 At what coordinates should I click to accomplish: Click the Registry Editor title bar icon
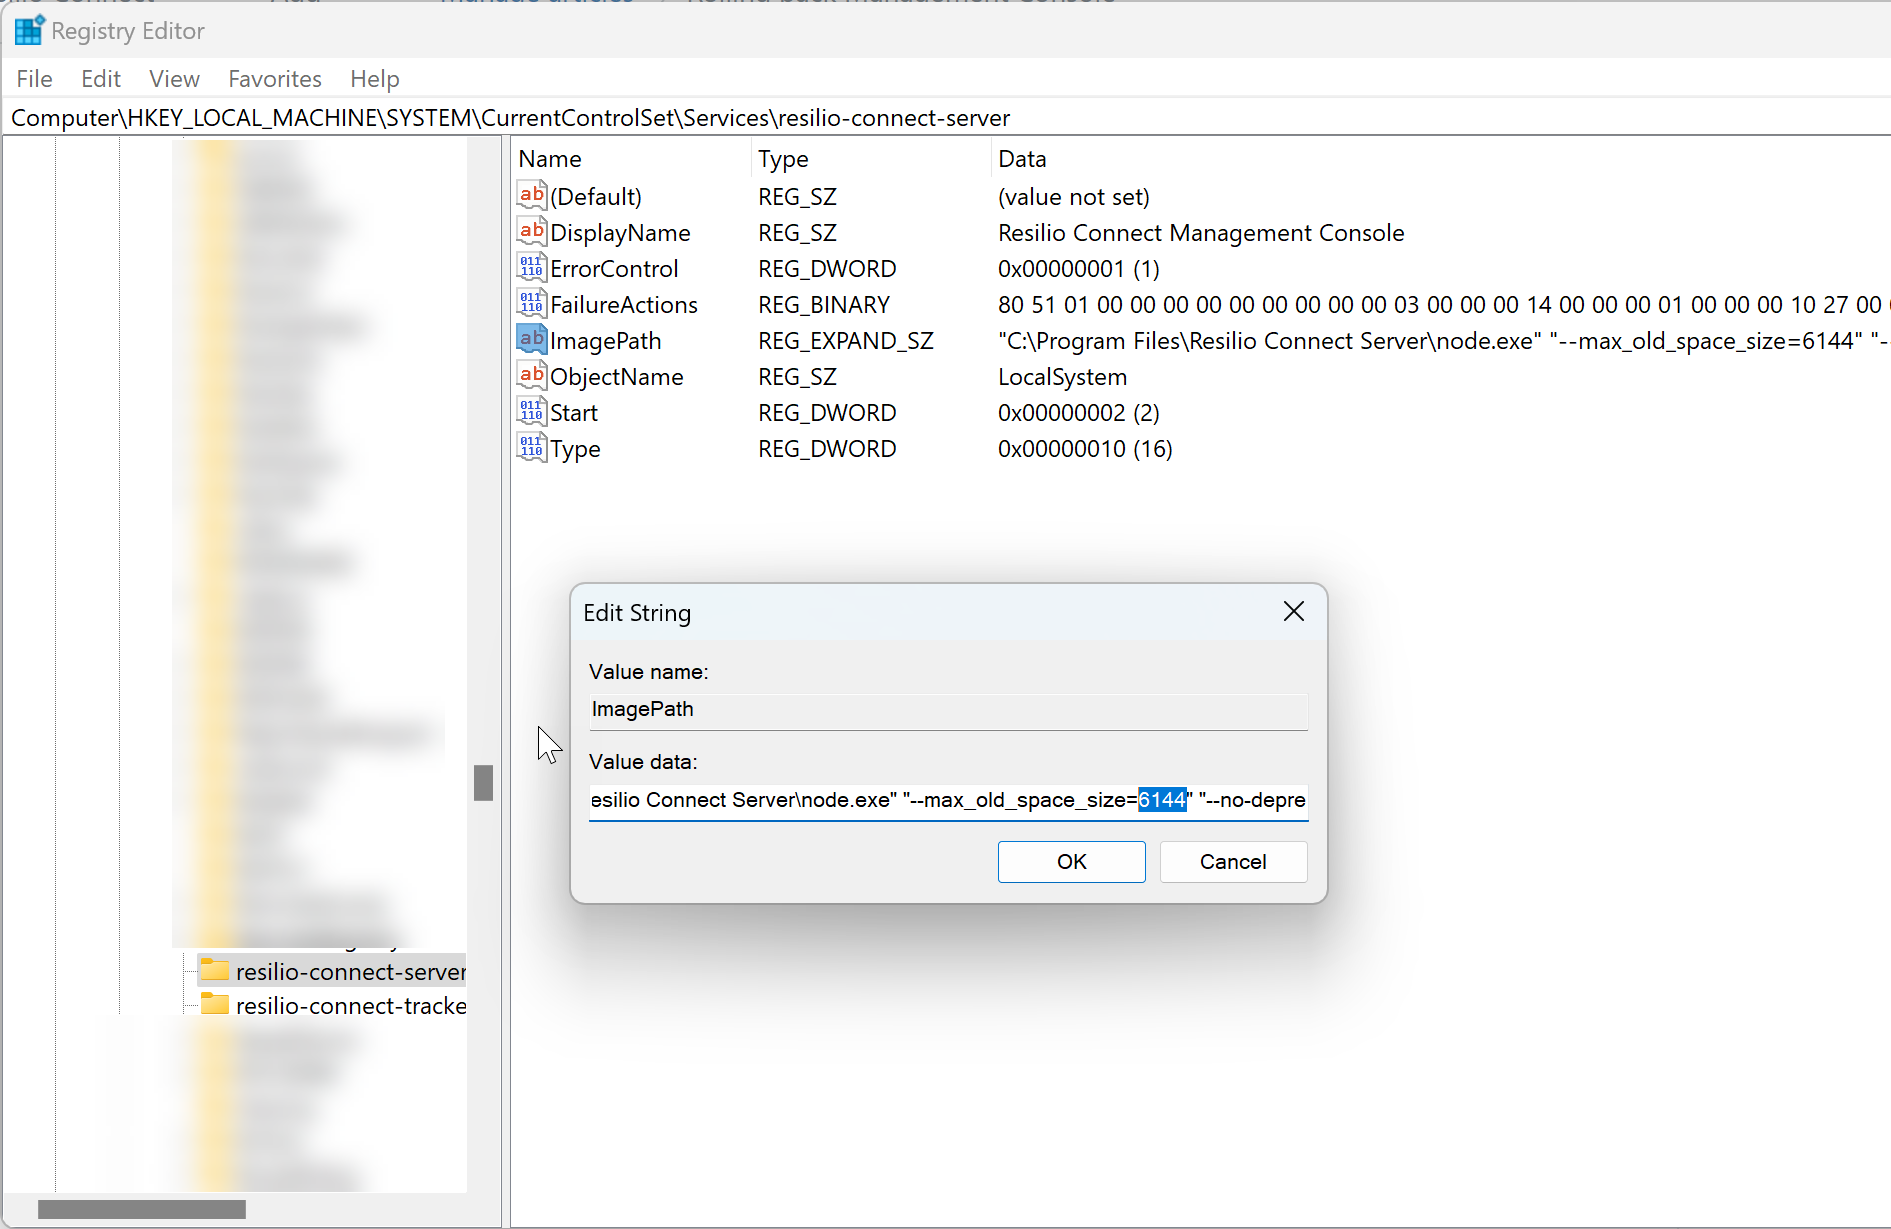click(x=29, y=30)
